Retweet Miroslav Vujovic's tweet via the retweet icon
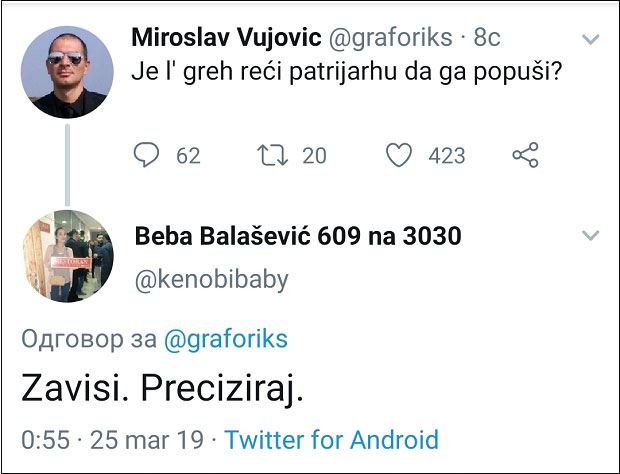The height and width of the screenshot is (474, 620). pos(270,155)
